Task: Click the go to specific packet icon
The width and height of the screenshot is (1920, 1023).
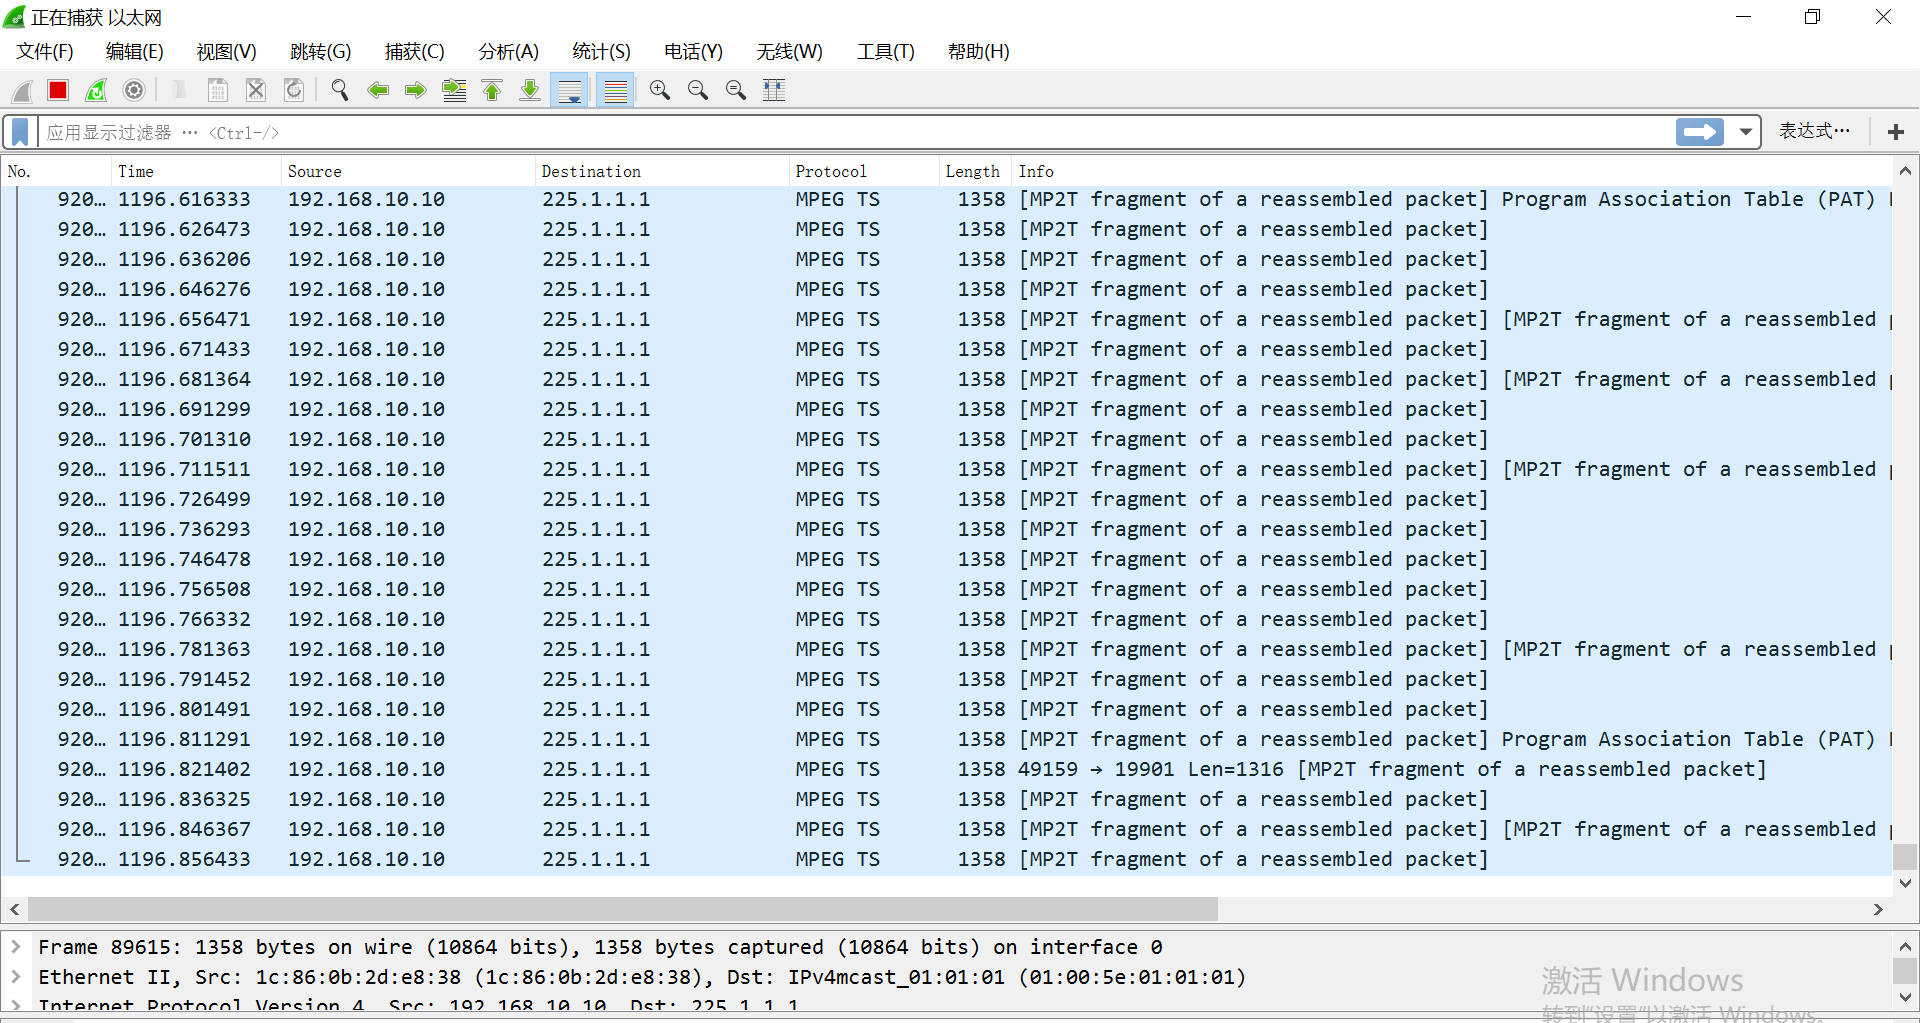Action: tap(454, 91)
